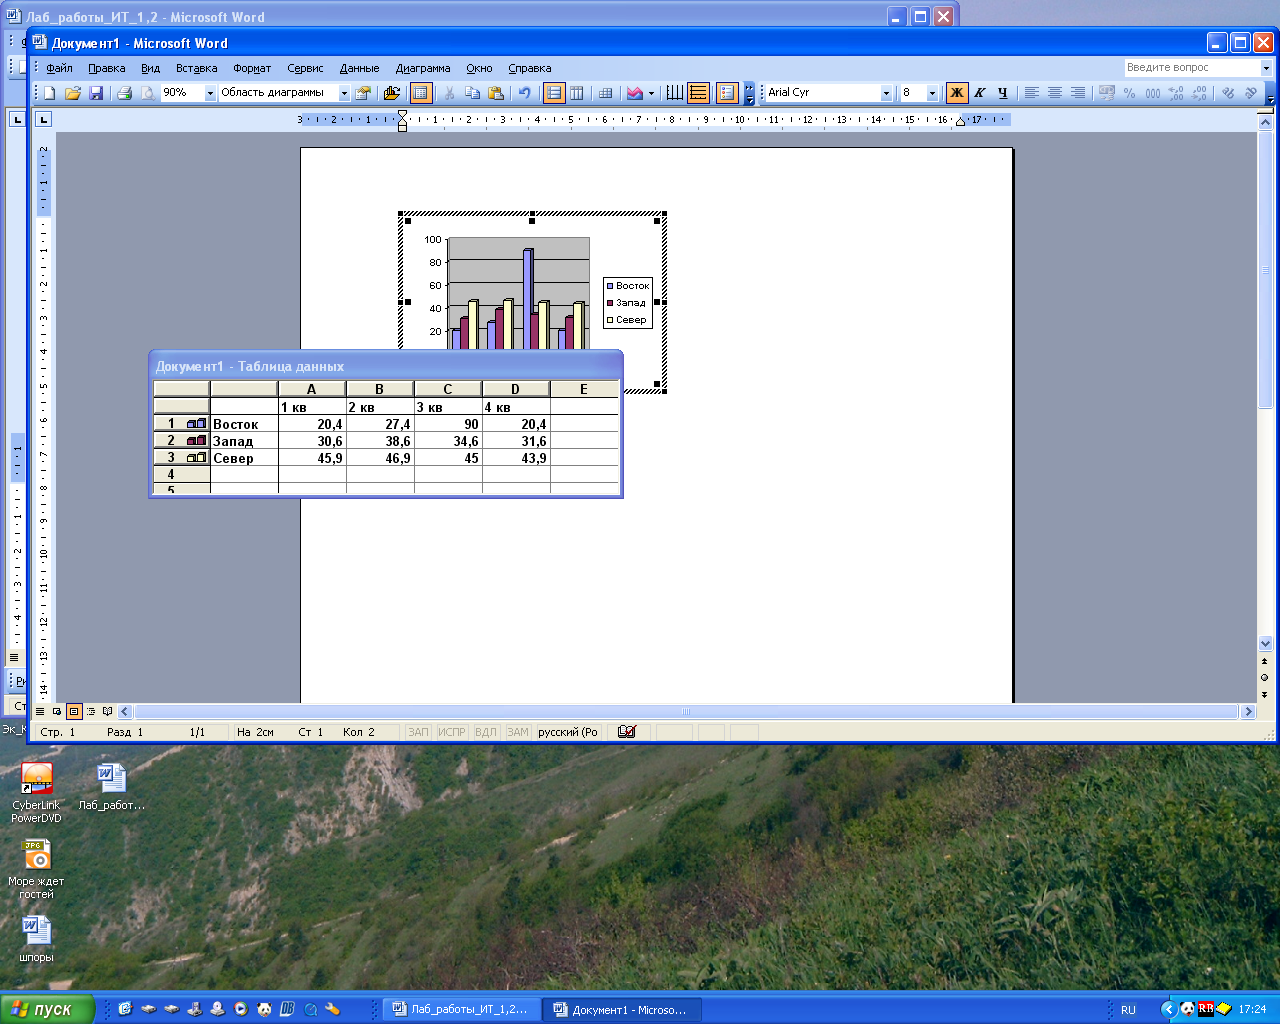Click the Введите вопрос help box

point(1192,68)
